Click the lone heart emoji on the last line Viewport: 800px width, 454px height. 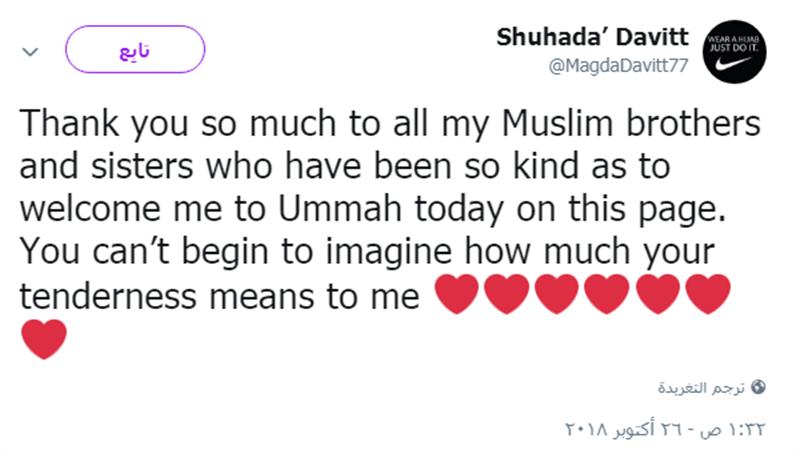point(44,339)
